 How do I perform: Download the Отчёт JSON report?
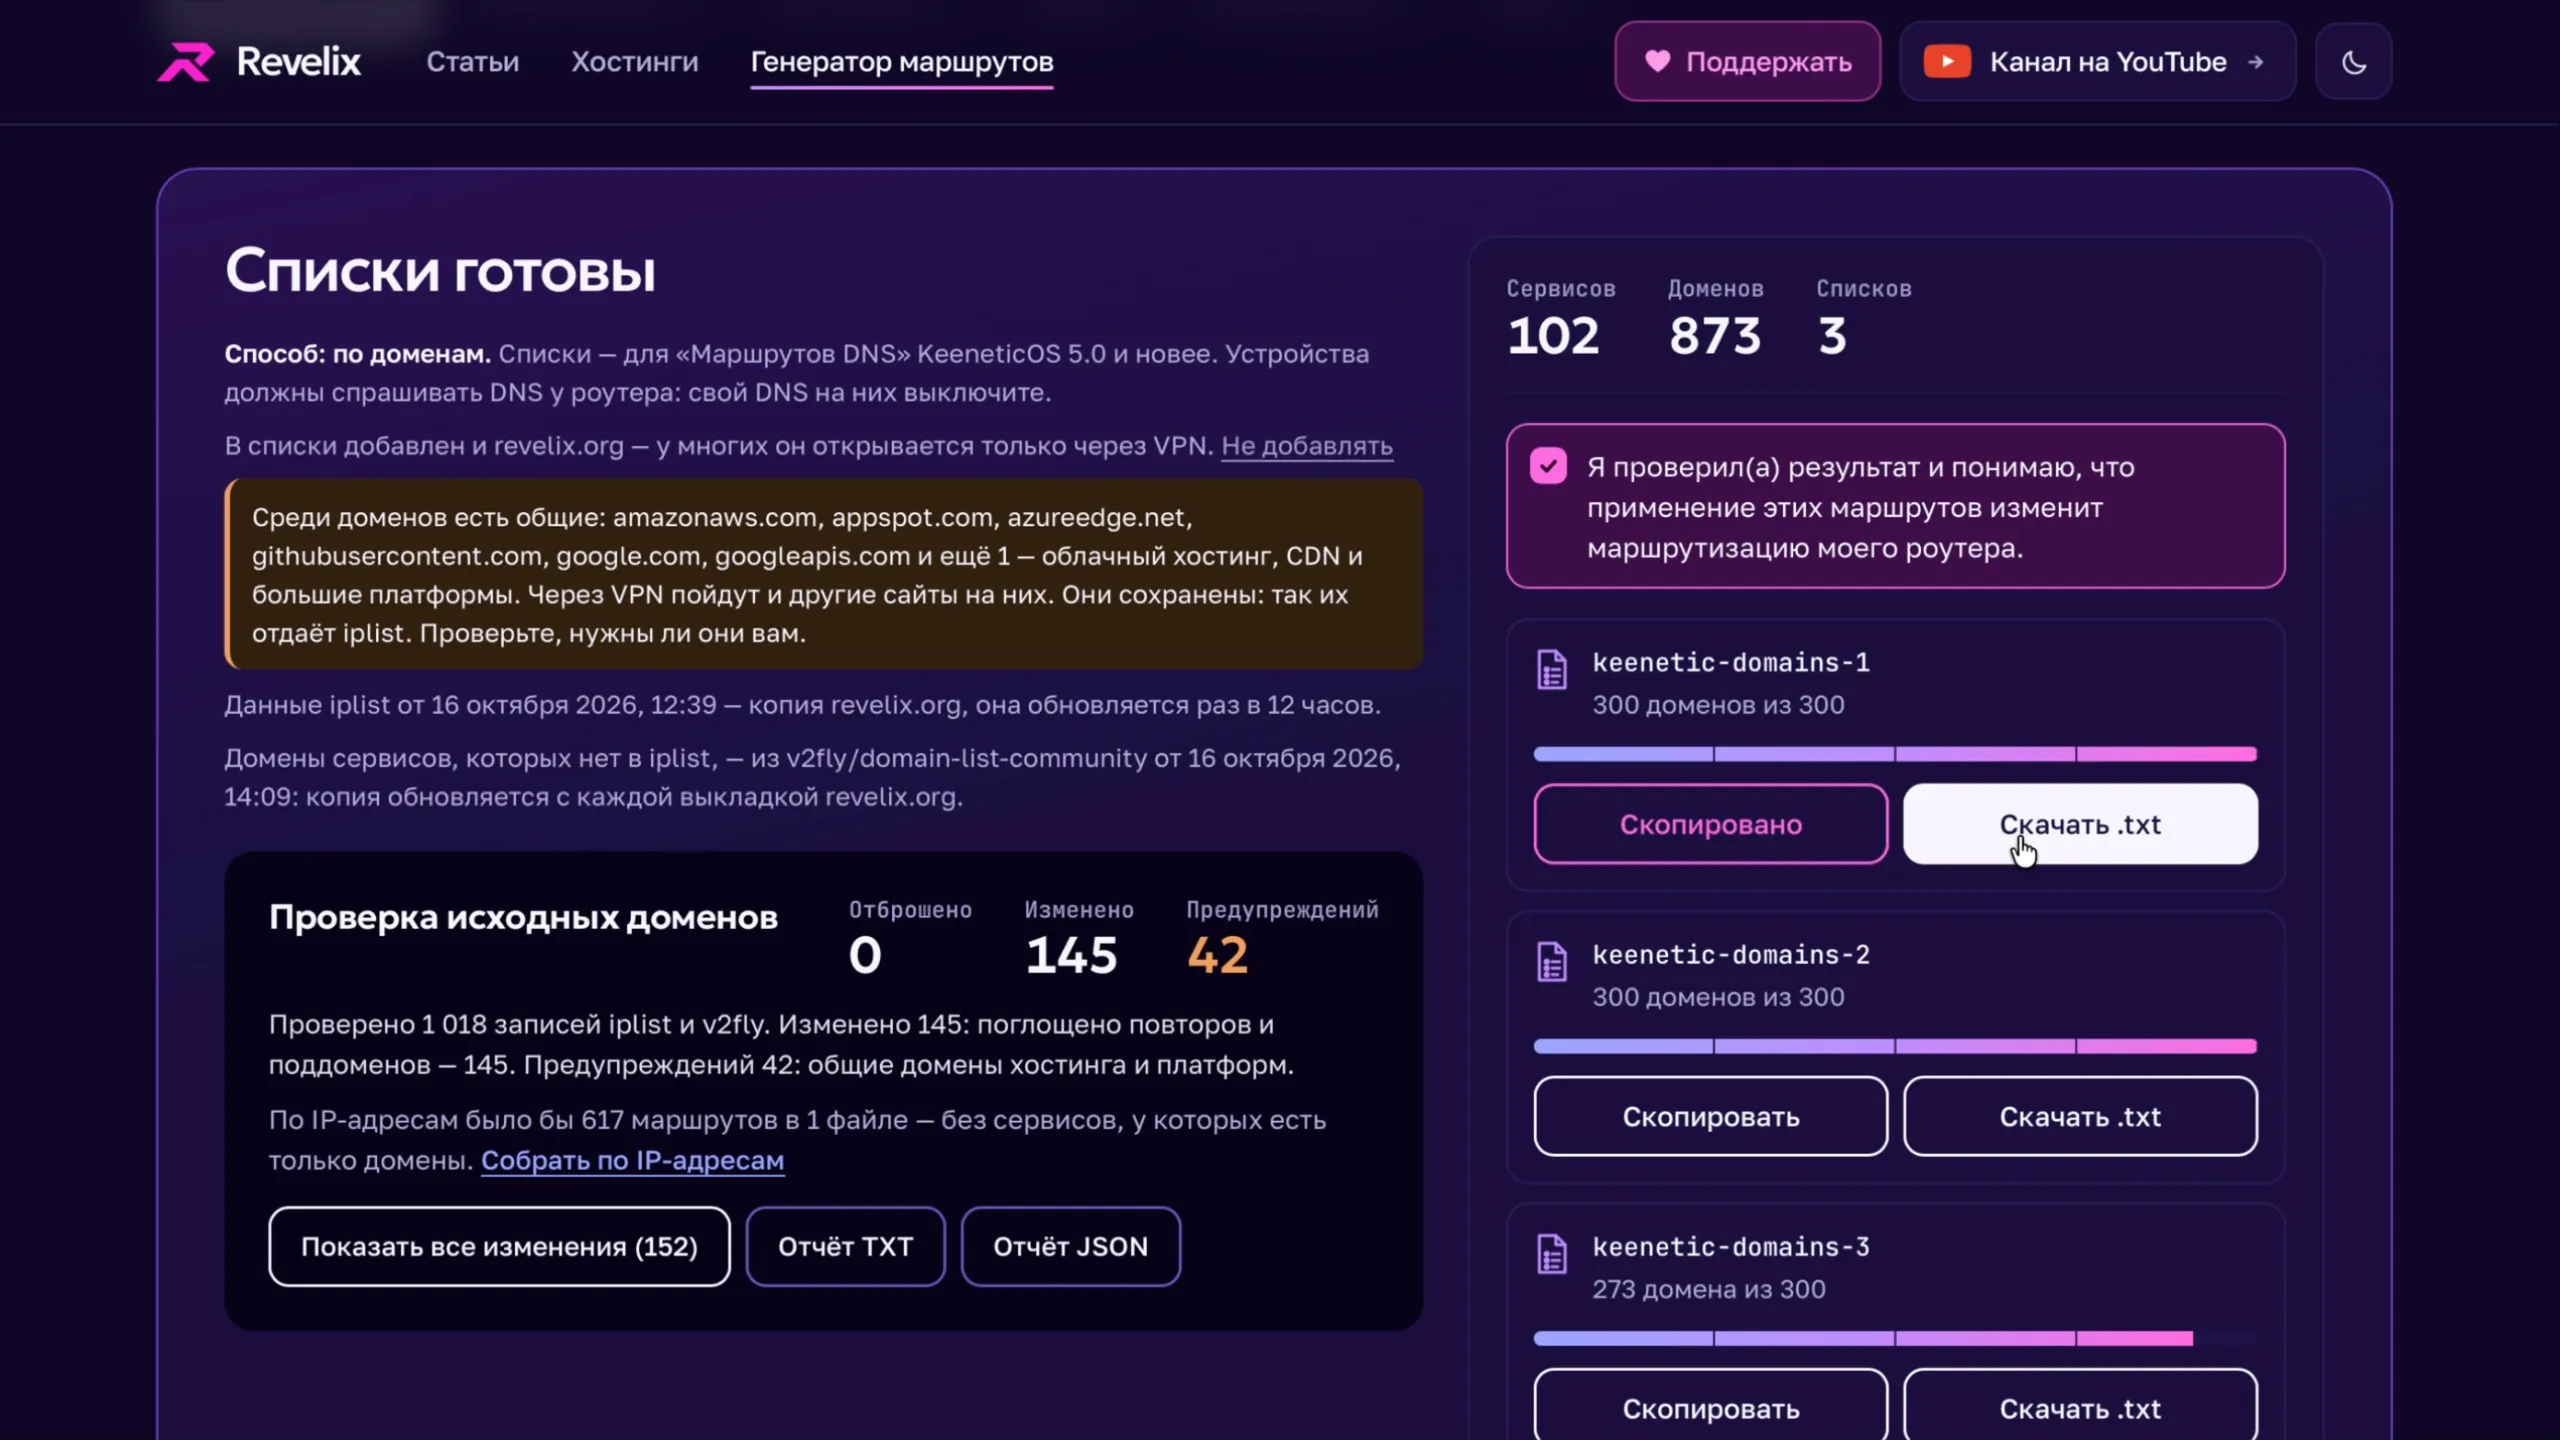(1070, 1247)
